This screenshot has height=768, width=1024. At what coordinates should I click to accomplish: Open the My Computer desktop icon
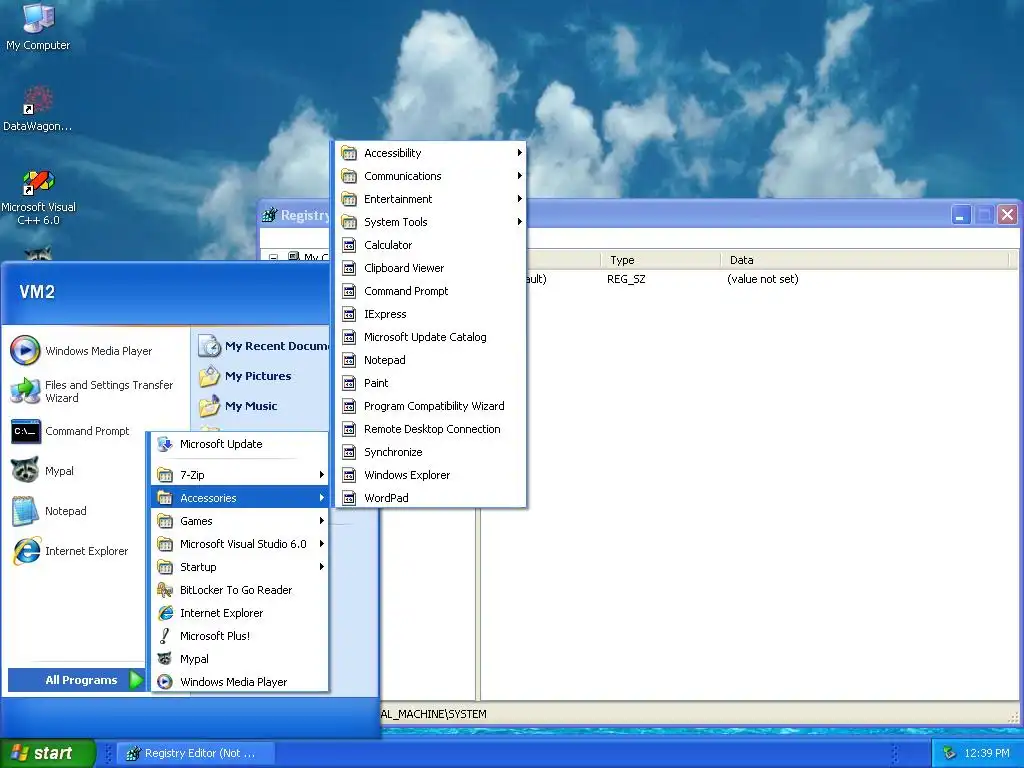[38, 27]
